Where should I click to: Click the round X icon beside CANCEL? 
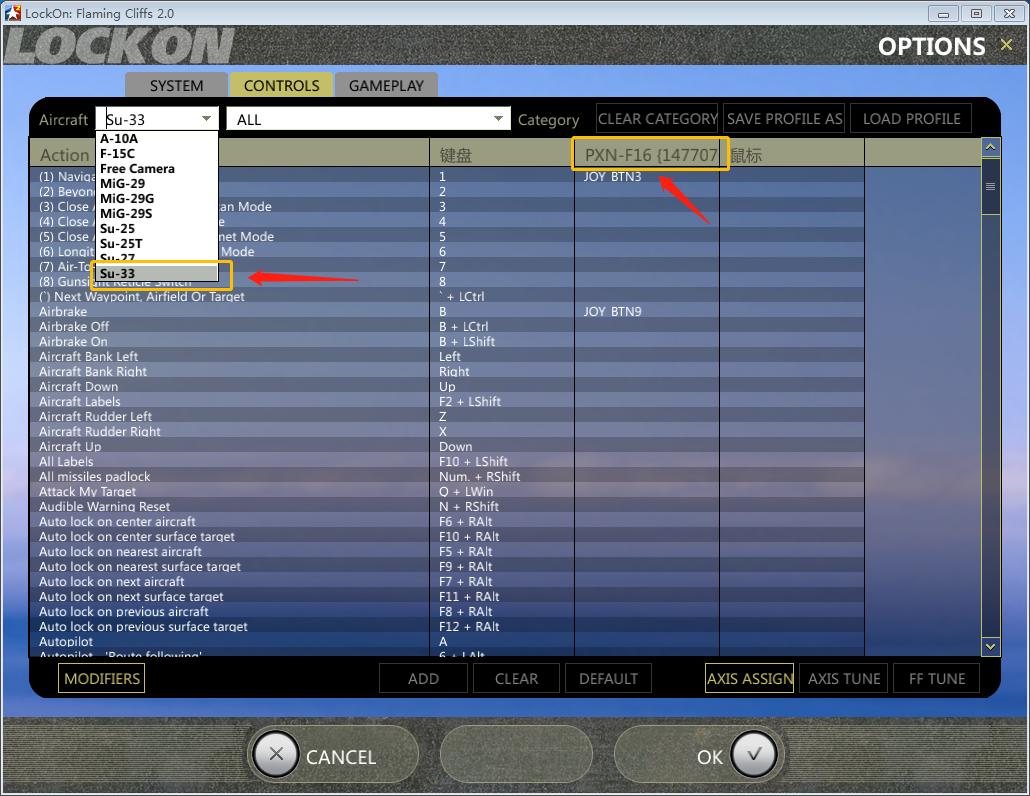pos(276,755)
